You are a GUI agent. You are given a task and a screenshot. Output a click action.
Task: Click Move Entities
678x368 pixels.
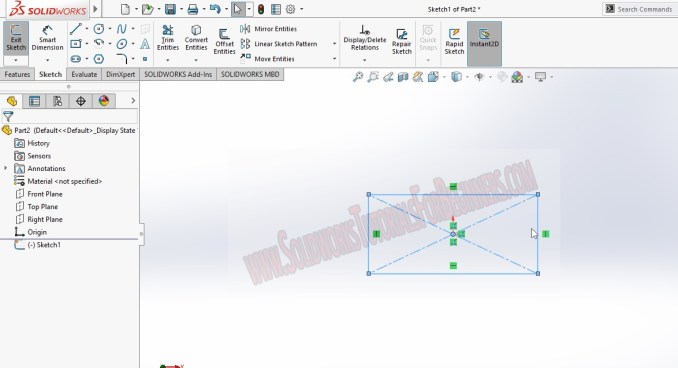click(x=268, y=59)
